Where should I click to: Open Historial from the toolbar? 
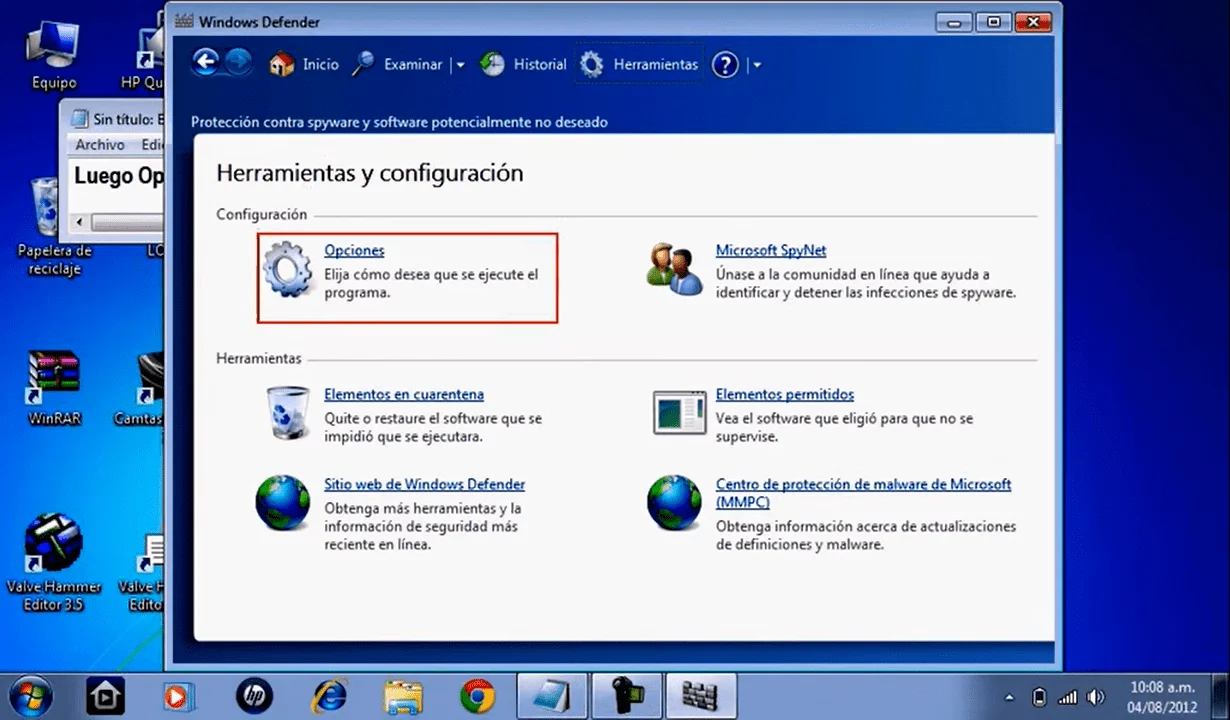pos(524,65)
